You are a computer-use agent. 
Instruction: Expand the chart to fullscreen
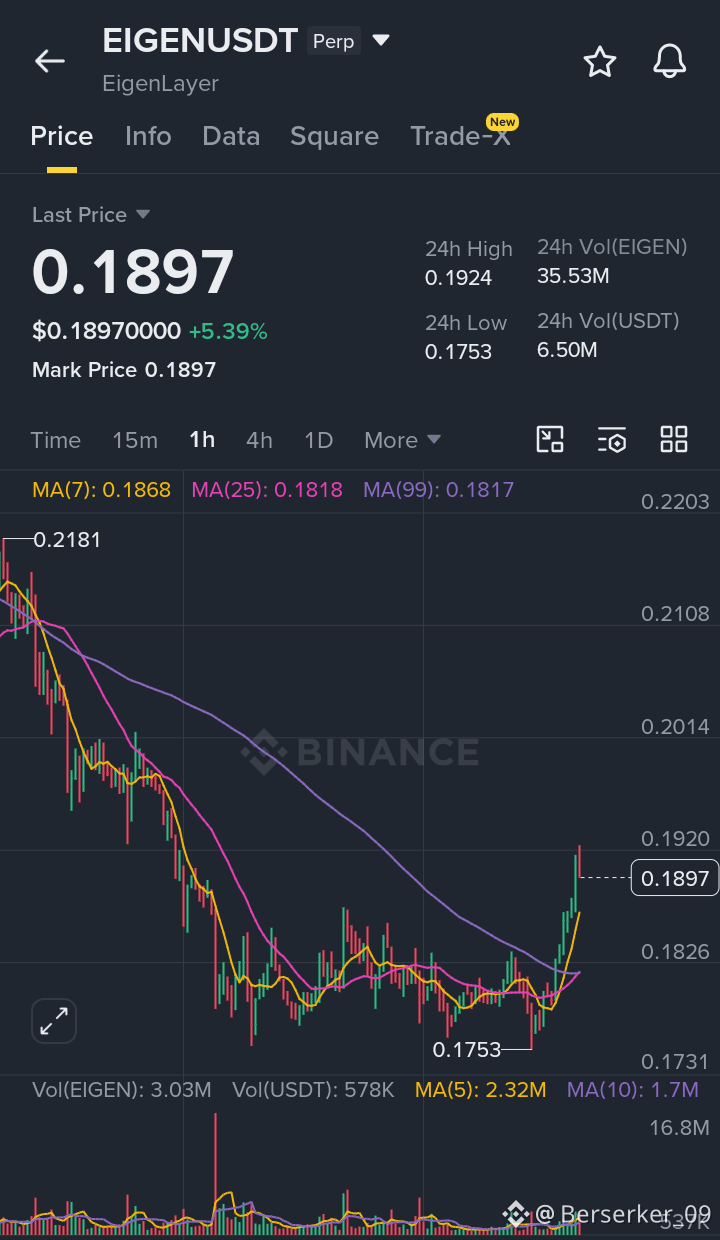coord(54,1021)
